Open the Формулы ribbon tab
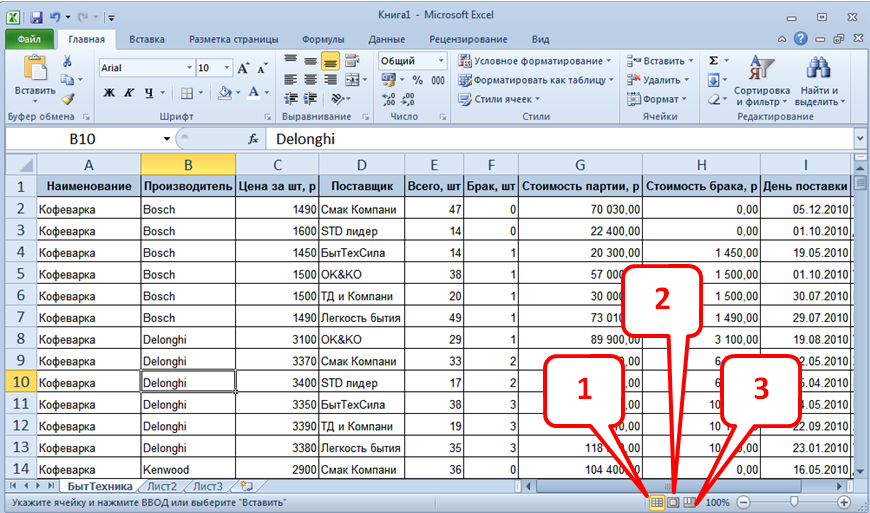 [x=322, y=40]
